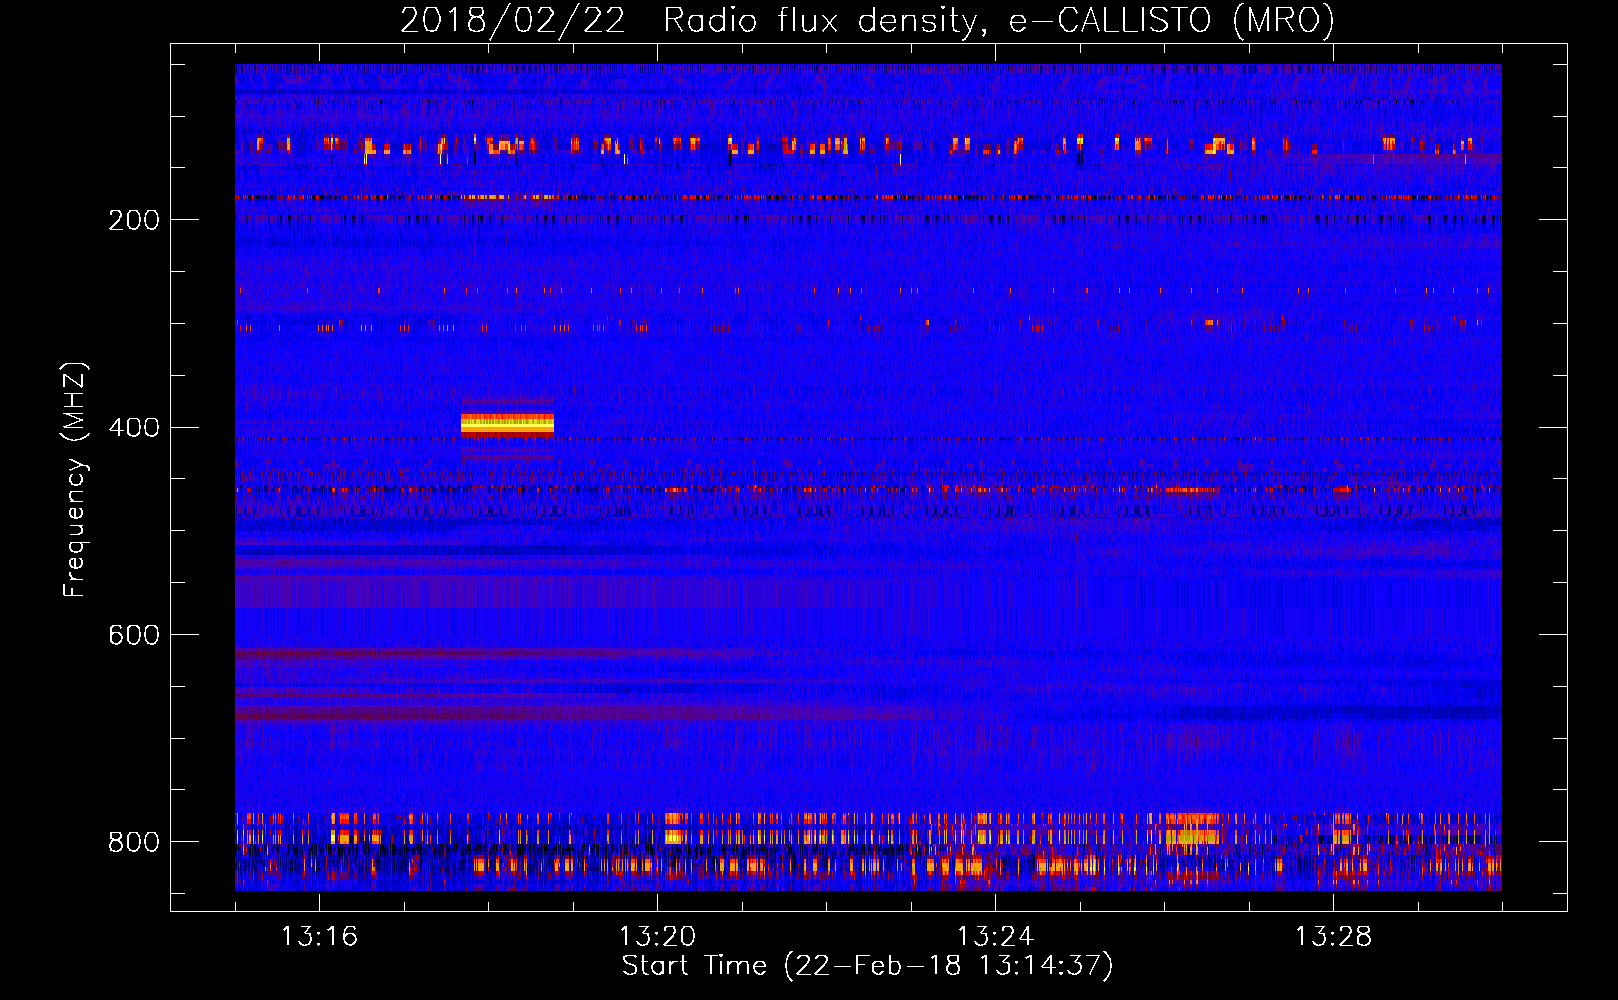Click the 13:16 time tick label
The image size is (1618, 1000).
[x=319, y=937]
